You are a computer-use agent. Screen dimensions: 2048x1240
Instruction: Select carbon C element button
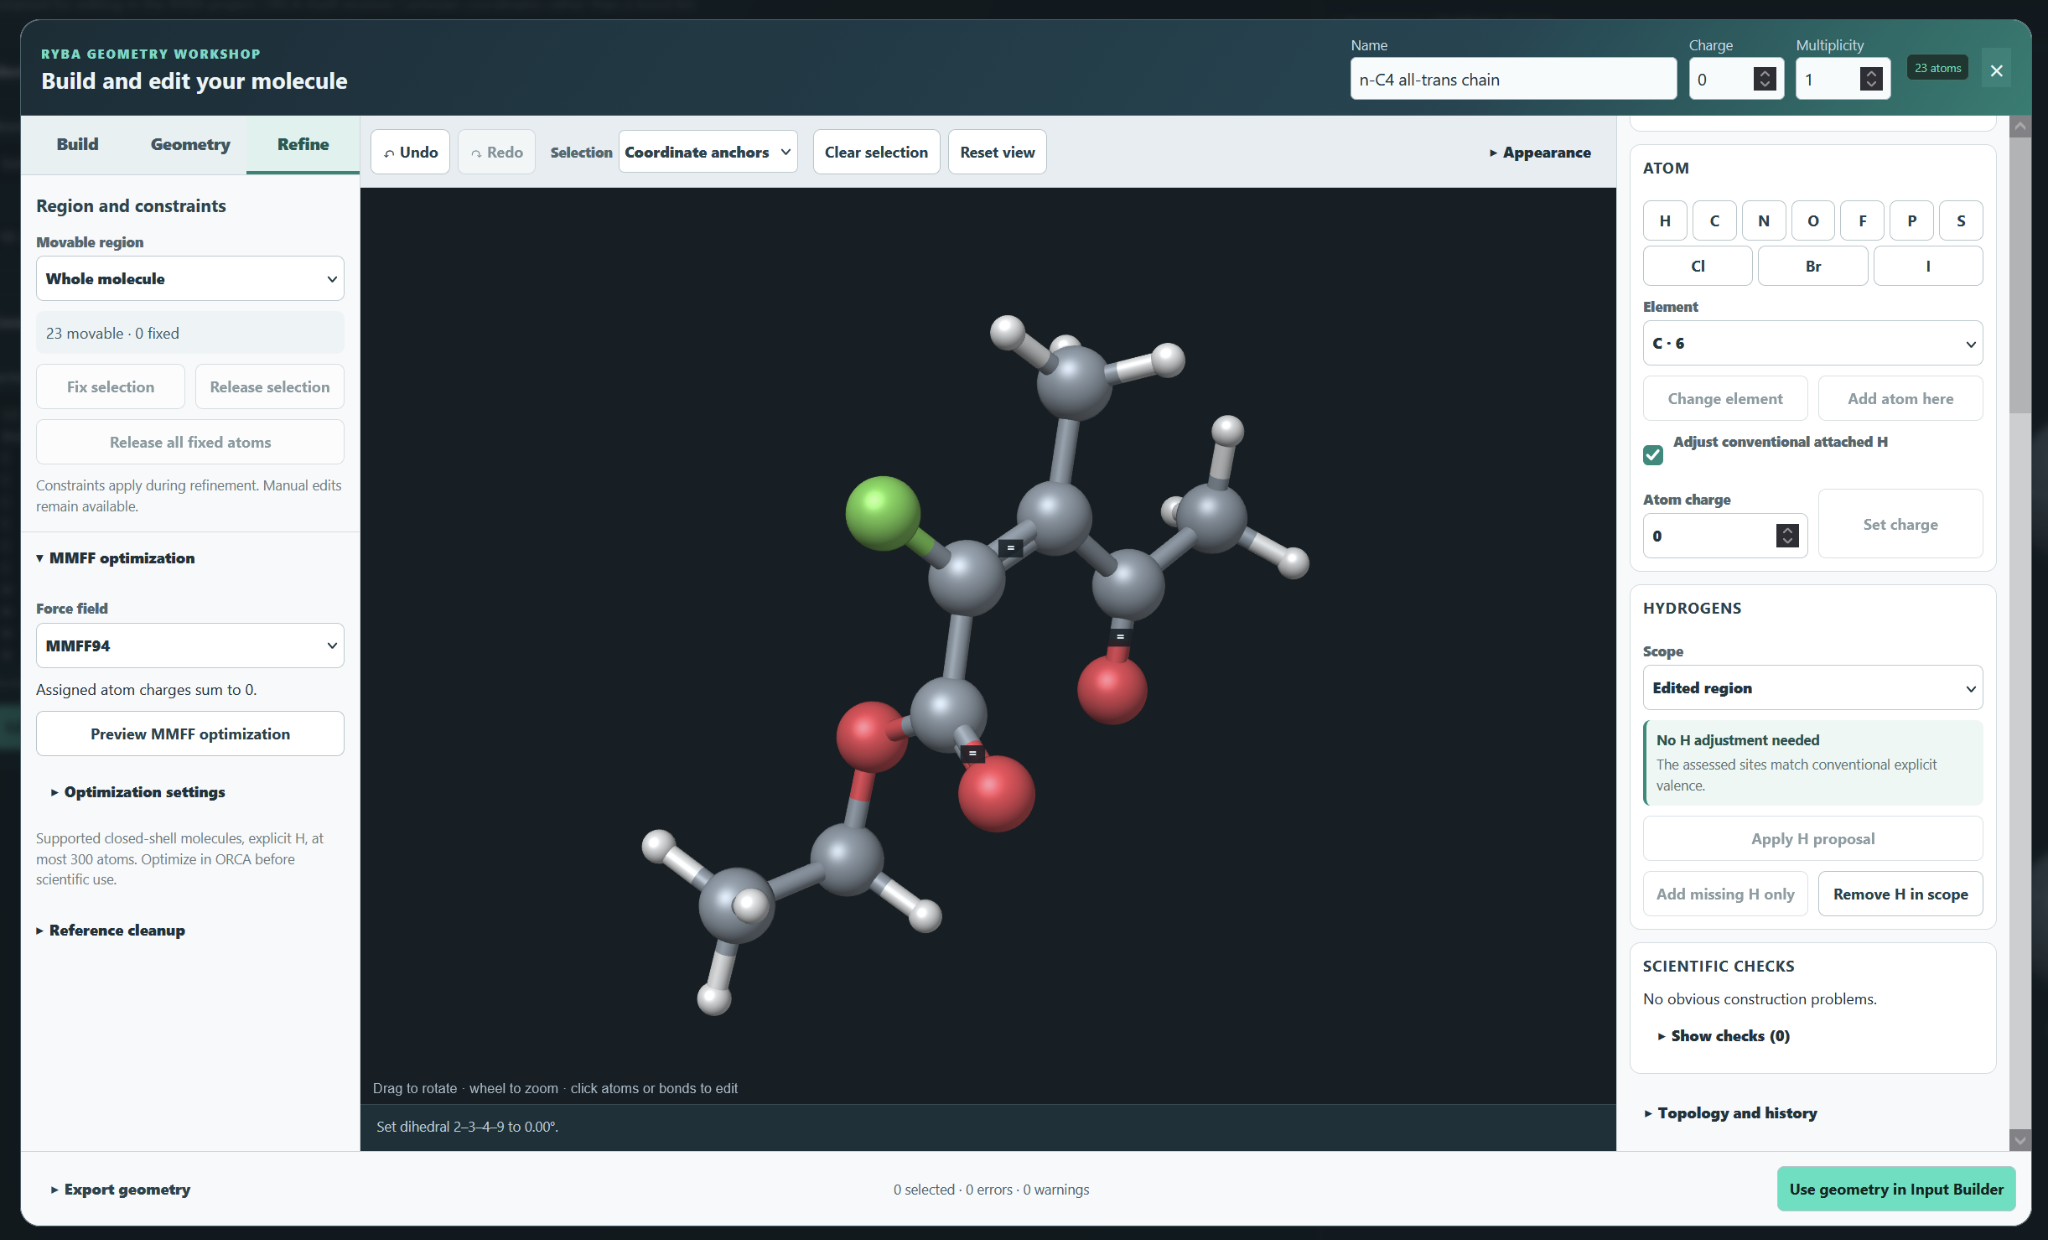coord(1714,221)
